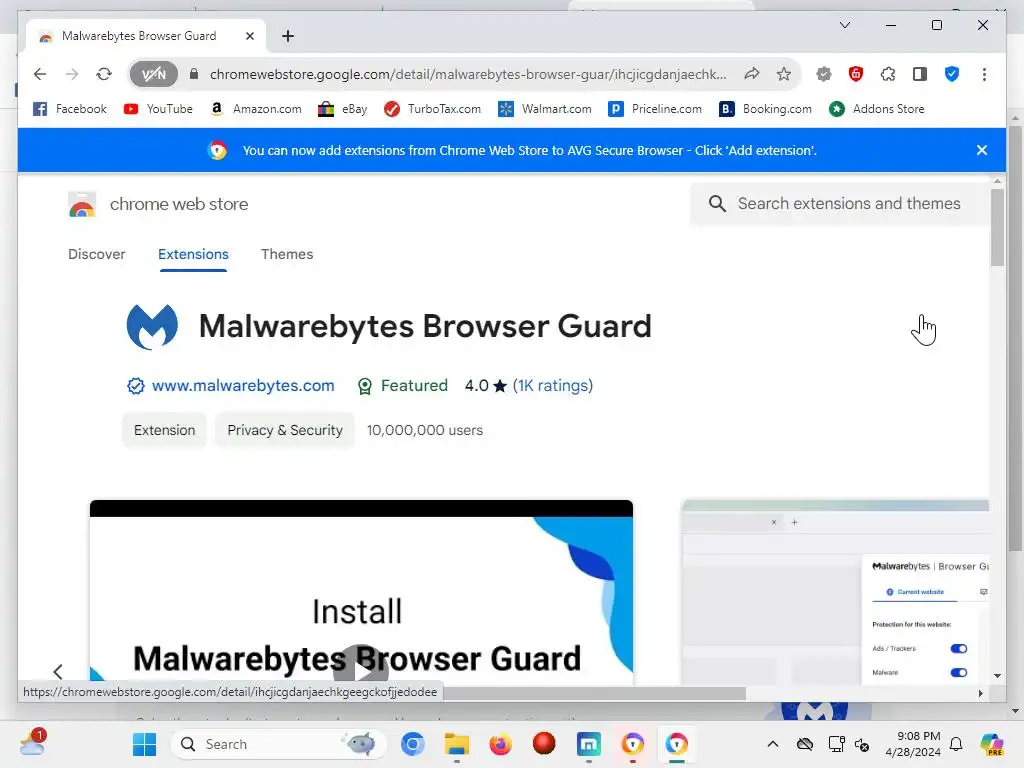Viewport: 1024px width, 768px height.
Task: Switch to the Themes tab
Action: [287, 254]
